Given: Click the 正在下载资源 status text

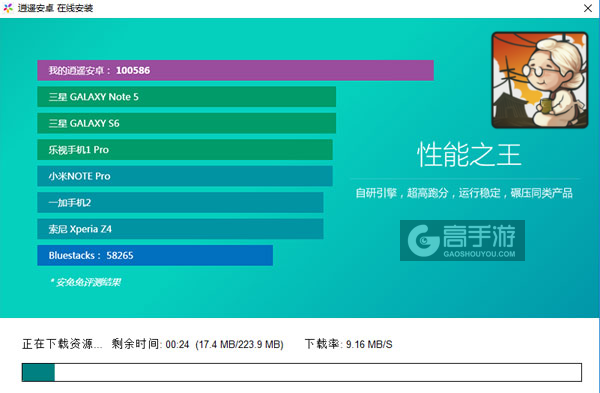Looking at the screenshot, I should (62, 344).
